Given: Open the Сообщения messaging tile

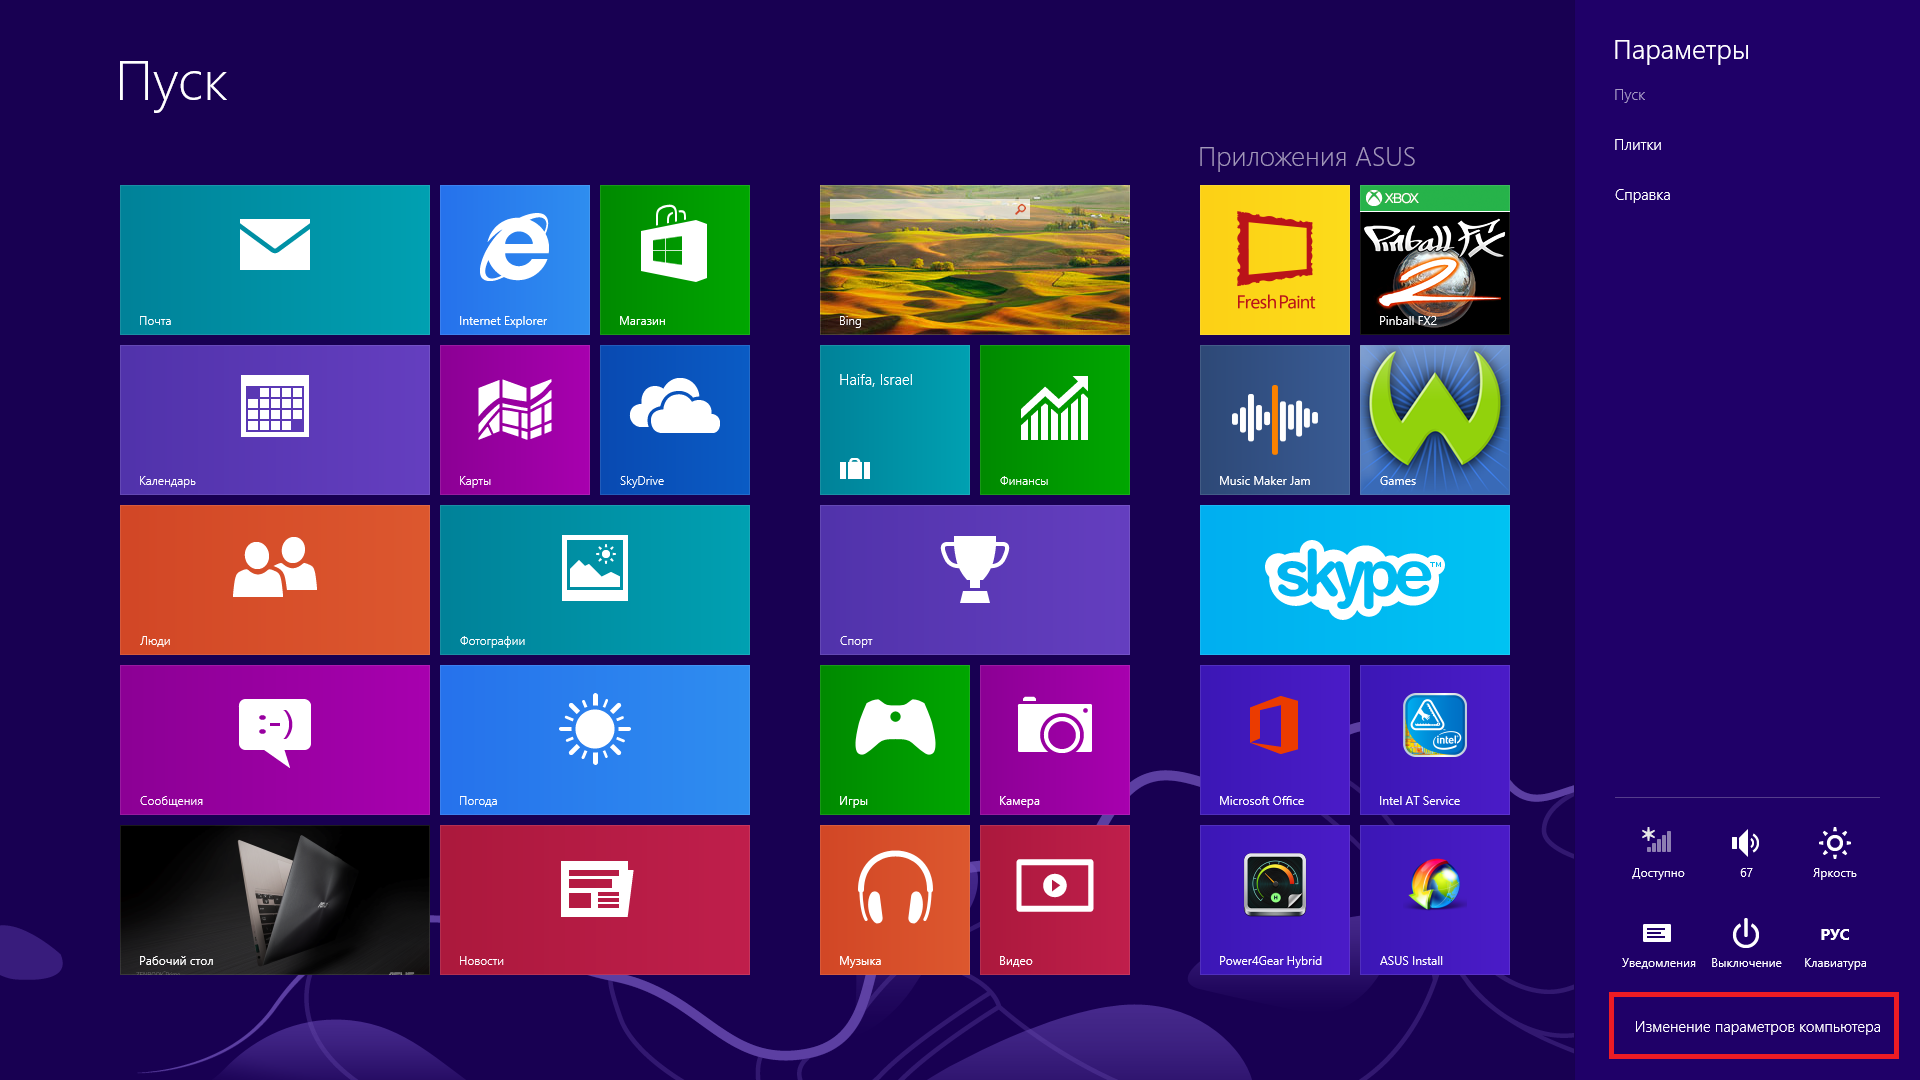Looking at the screenshot, I should point(275,740).
